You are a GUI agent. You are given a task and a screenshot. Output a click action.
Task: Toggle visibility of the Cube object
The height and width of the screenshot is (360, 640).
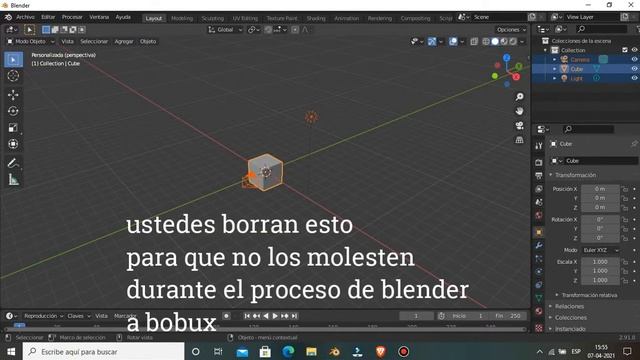(634, 69)
